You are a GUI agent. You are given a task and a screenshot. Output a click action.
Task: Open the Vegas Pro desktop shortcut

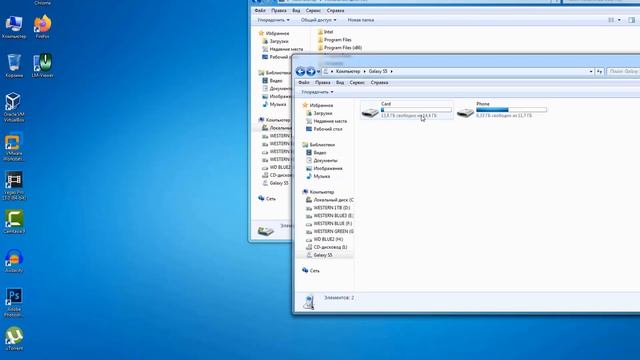click(x=14, y=186)
